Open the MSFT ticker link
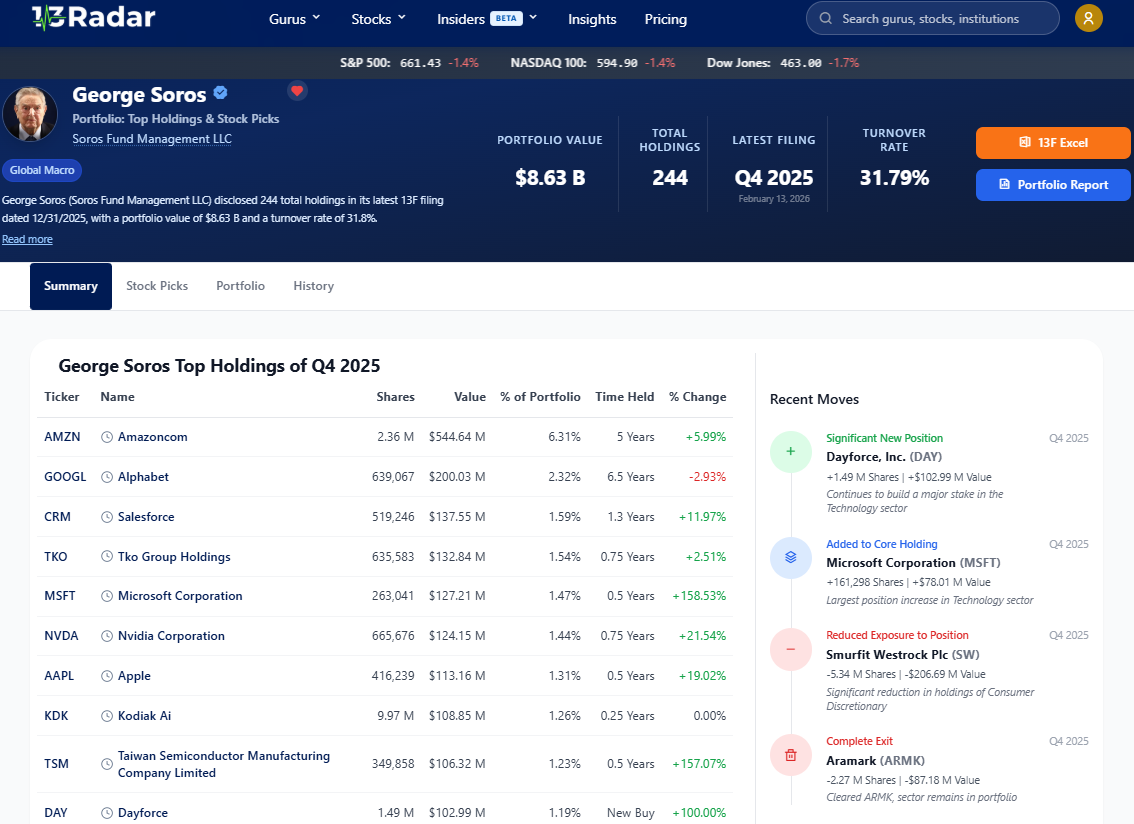Image resolution: width=1134 pixels, height=824 pixels. click(x=59, y=595)
